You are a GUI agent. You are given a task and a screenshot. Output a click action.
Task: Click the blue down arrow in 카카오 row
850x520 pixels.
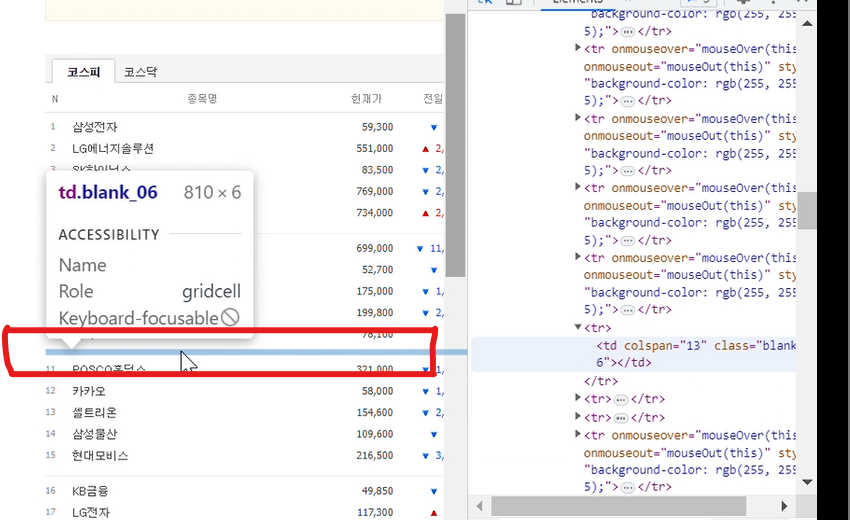[x=426, y=391]
